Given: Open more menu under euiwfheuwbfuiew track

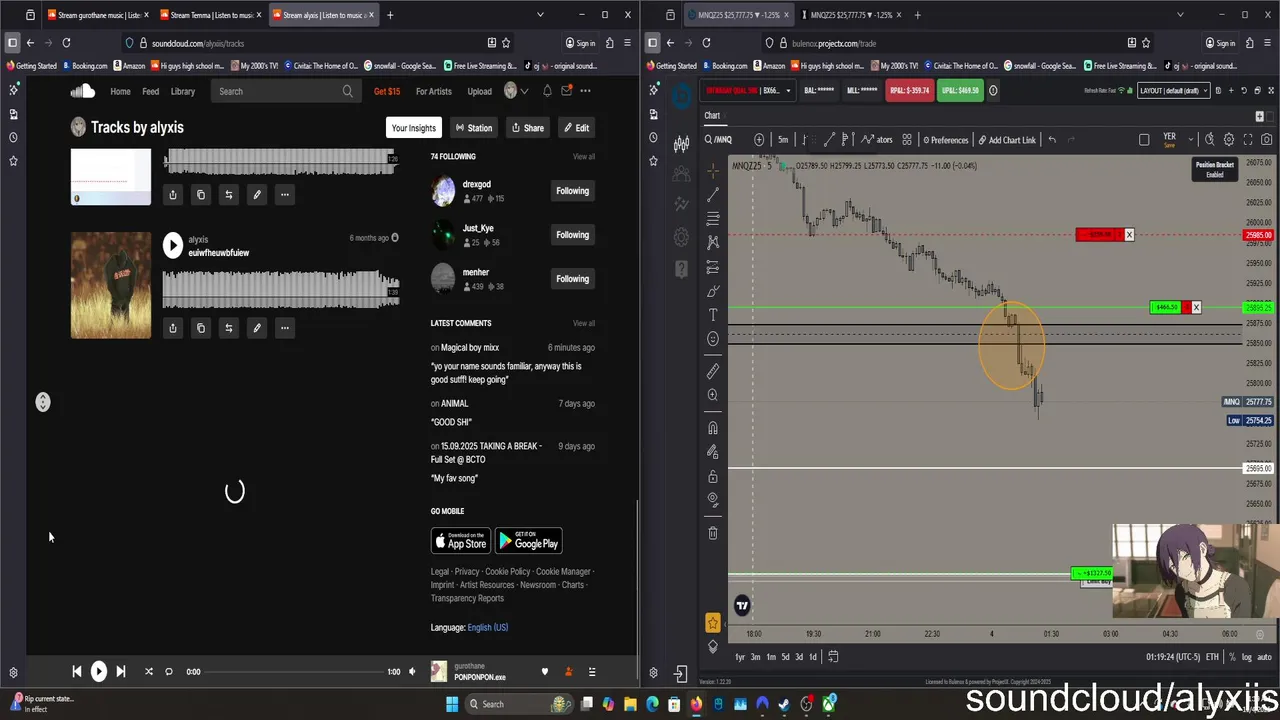Looking at the screenshot, I should tap(285, 328).
